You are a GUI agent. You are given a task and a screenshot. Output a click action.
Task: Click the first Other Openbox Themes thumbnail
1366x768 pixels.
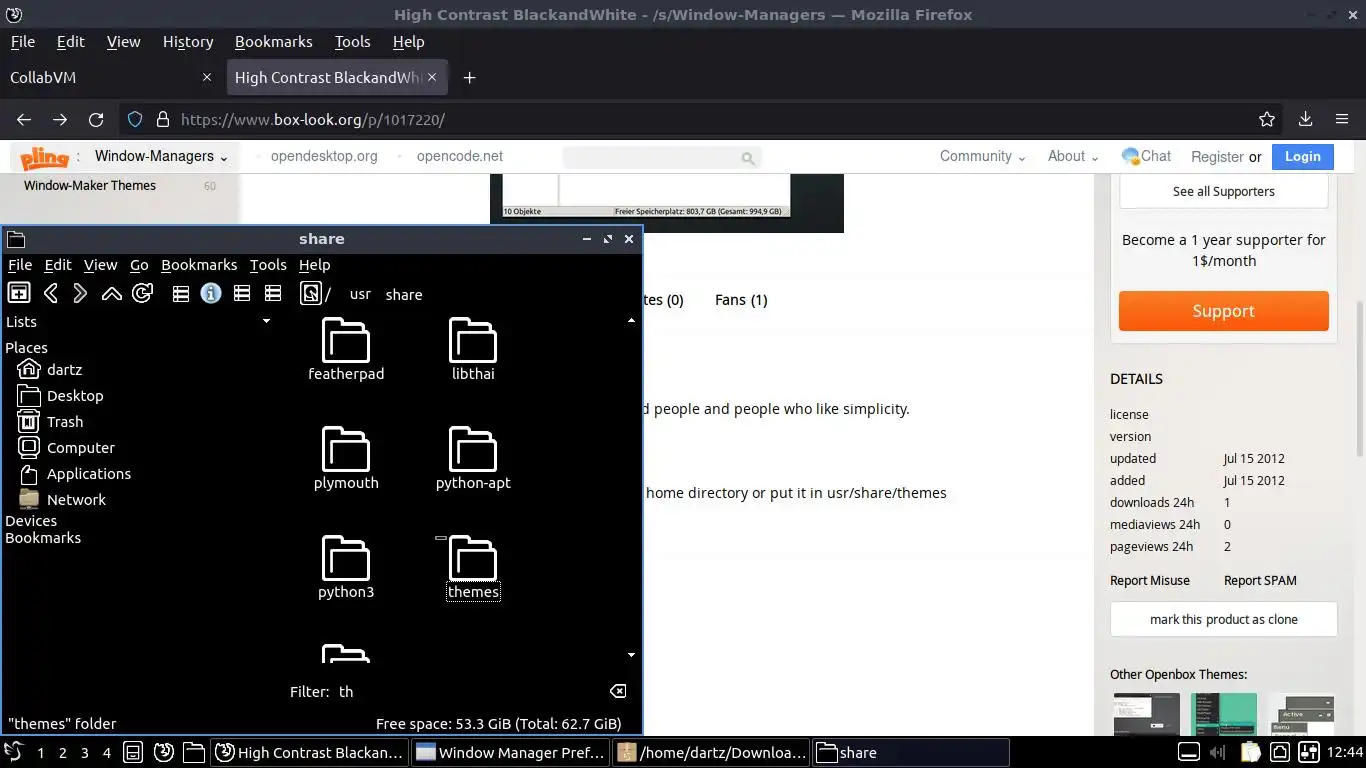(1147, 714)
